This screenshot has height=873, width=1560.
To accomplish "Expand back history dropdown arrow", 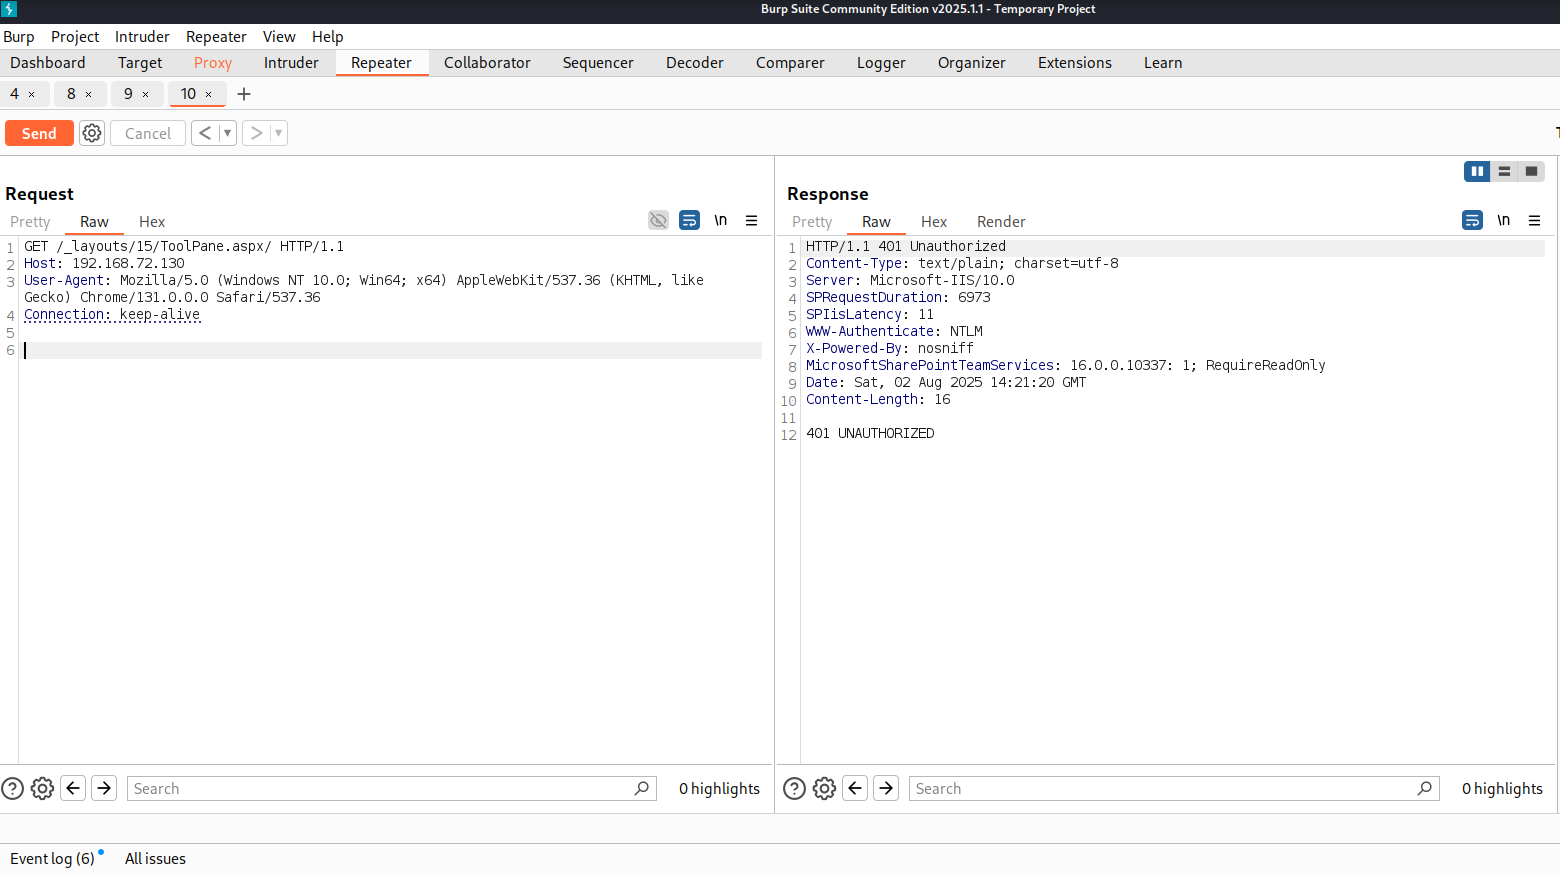I will click(228, 133).
